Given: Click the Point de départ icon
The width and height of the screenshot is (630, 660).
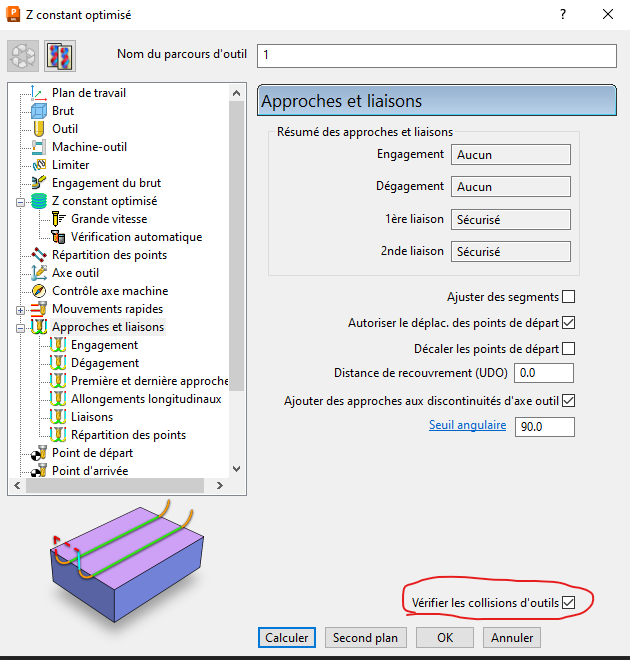Looking at the screenshot, I should [x=39, y=453].
